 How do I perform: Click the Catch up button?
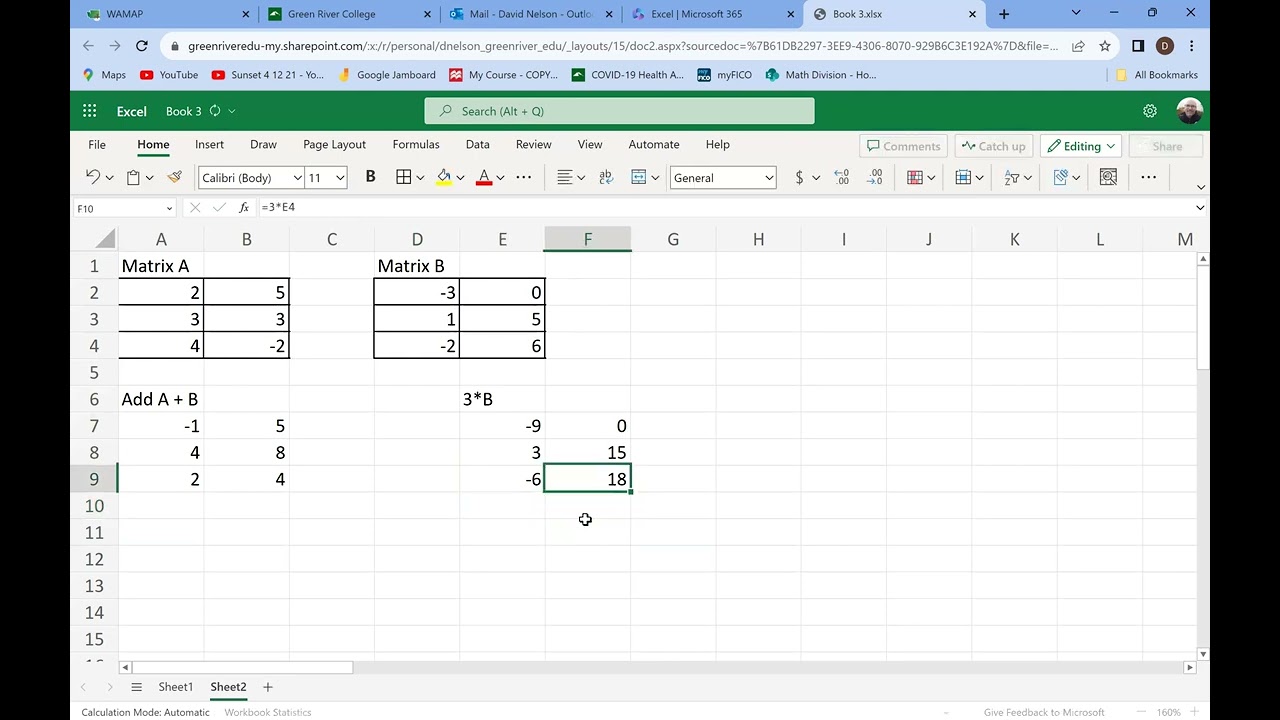pyautogui.click(x=994, y=146)
